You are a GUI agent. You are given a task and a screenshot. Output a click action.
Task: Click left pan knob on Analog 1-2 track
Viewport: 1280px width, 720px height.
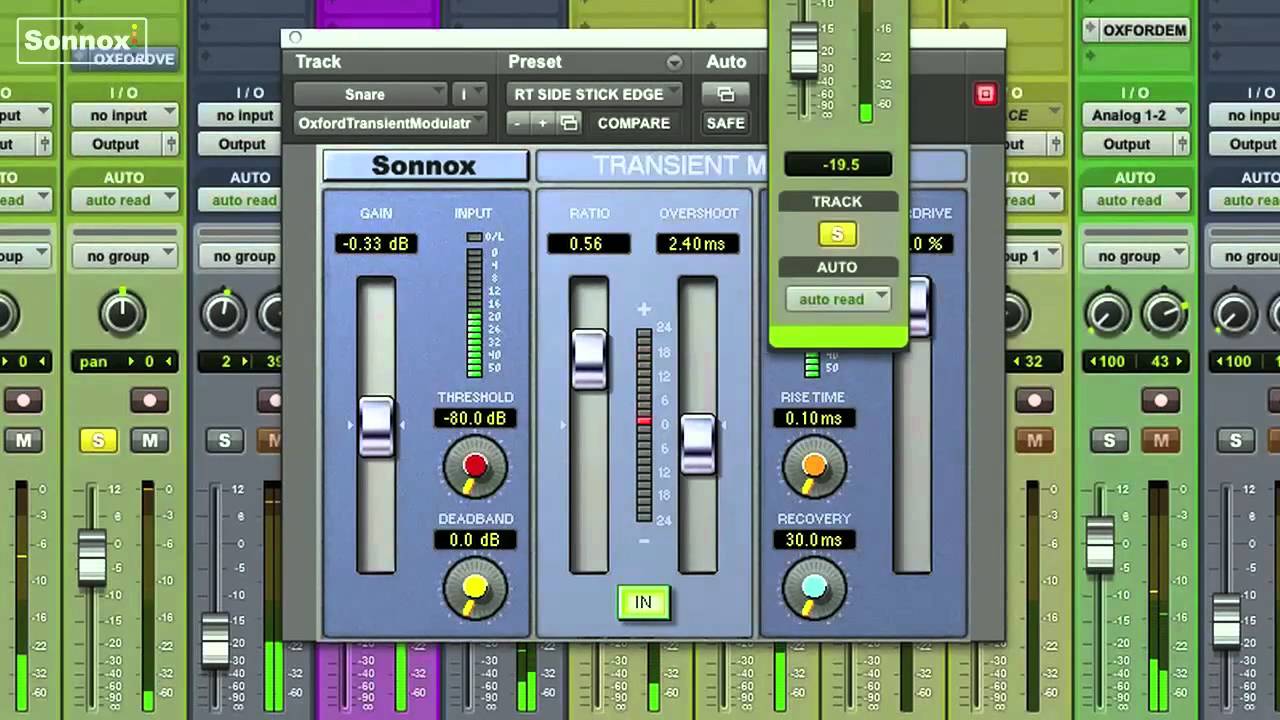tap(1106, 314)
